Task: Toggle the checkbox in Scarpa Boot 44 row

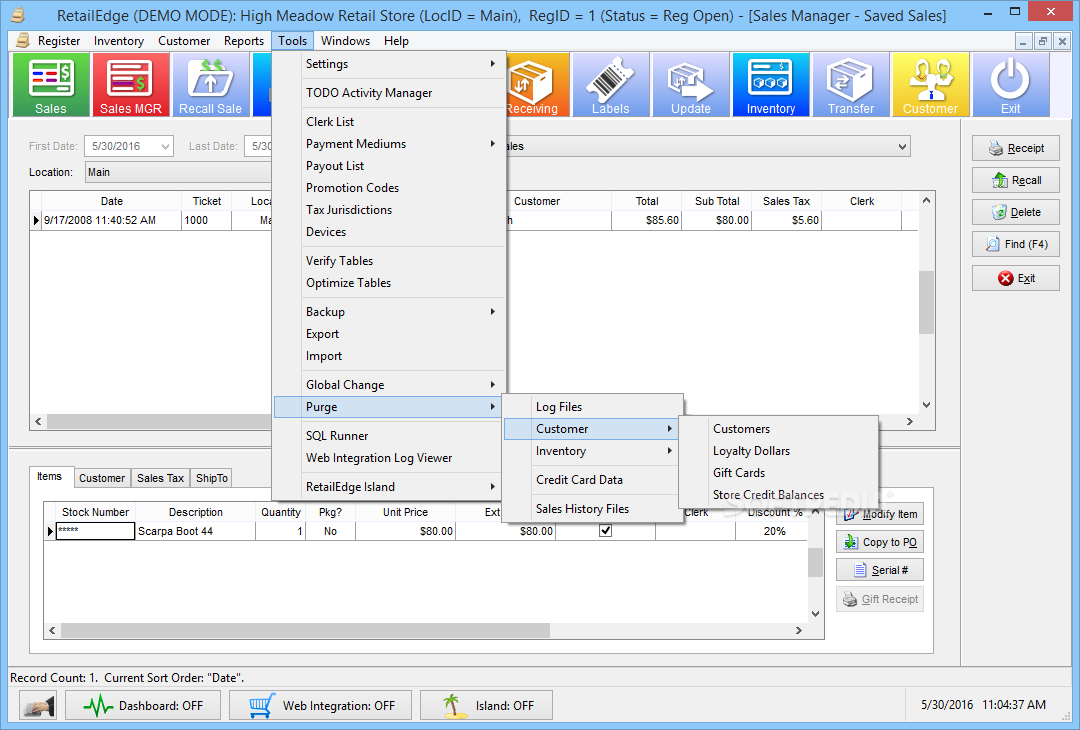Action: click(605, 530)
